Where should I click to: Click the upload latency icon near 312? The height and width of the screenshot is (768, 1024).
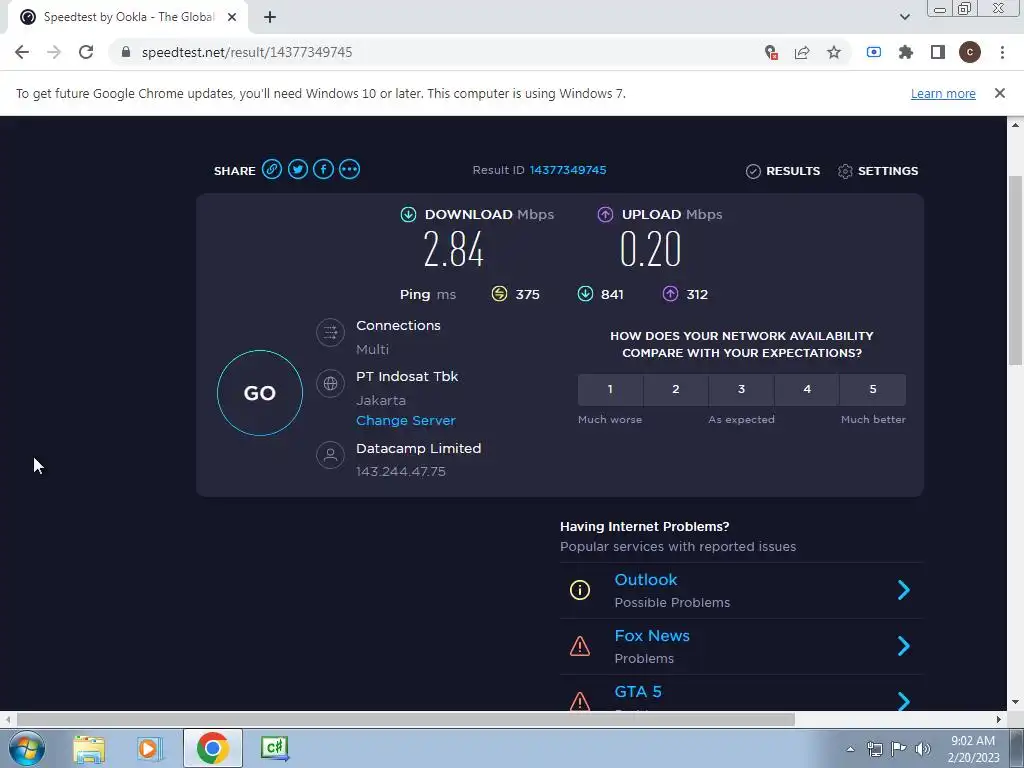670,294
